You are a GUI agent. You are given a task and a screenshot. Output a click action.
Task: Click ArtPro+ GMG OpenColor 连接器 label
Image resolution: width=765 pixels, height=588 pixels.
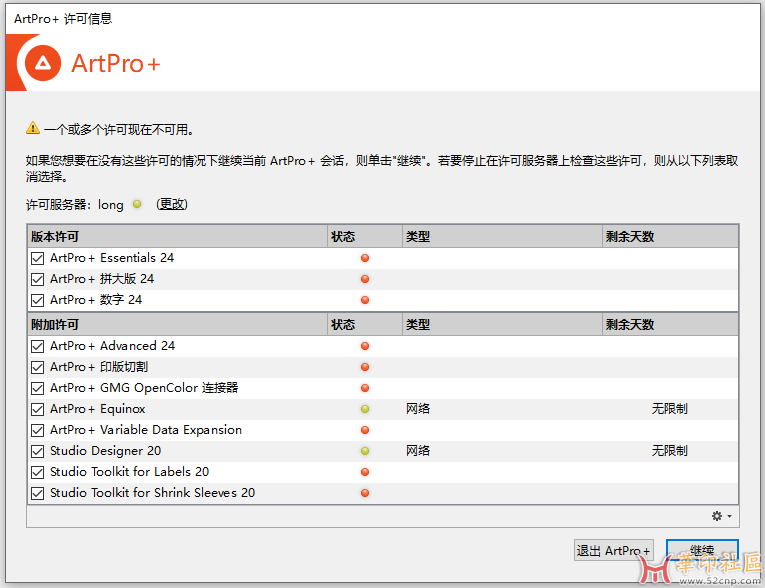click(x=144, y=388)
